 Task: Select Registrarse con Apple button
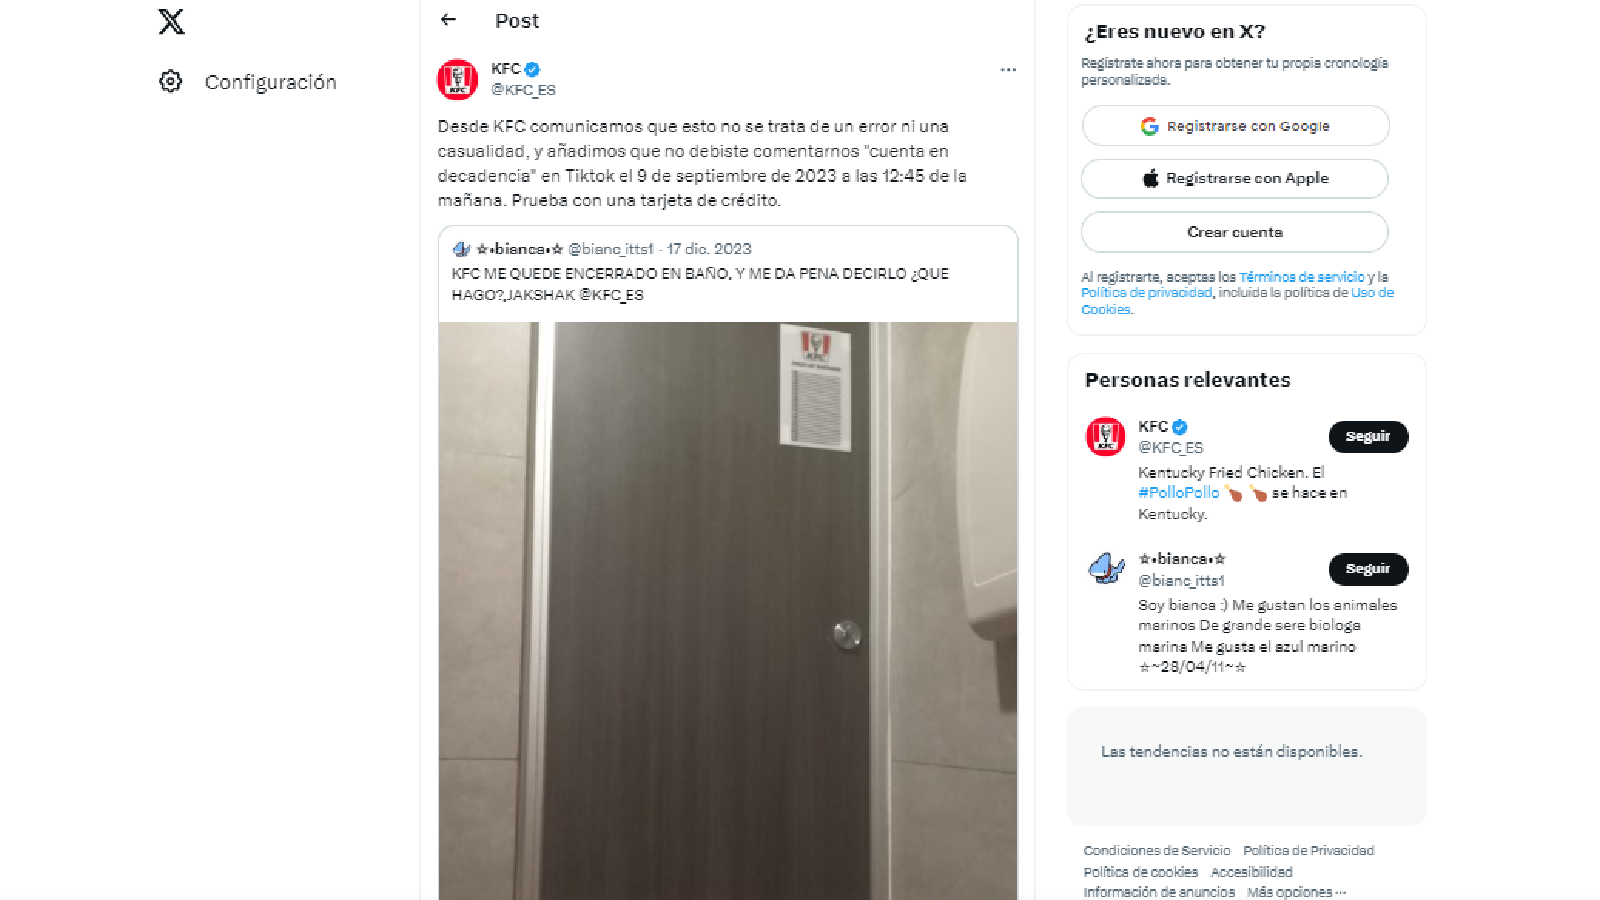(x=1235, y=178)
